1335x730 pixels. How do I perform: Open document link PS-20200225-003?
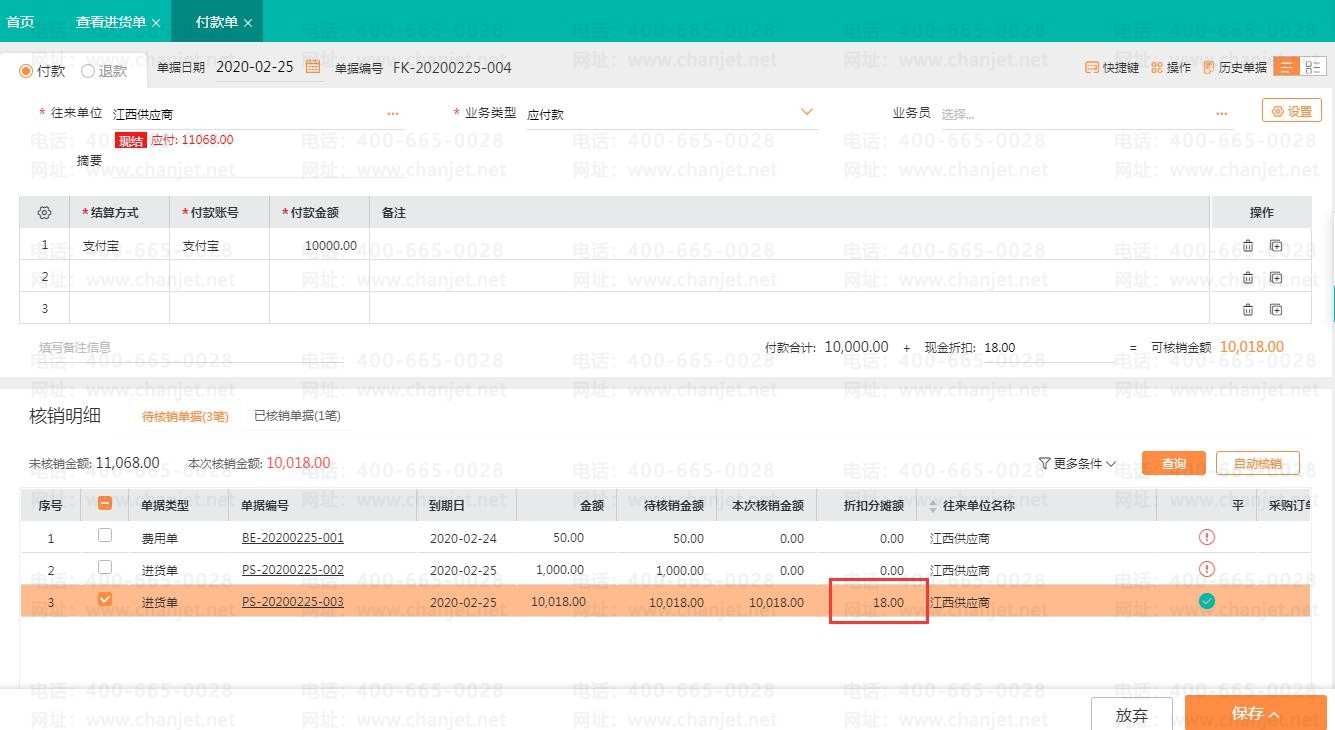(292, 602)
